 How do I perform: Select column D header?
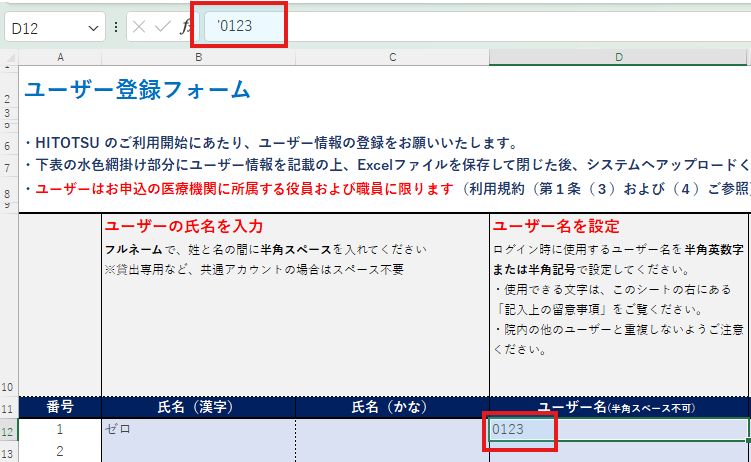click(619, 56)
